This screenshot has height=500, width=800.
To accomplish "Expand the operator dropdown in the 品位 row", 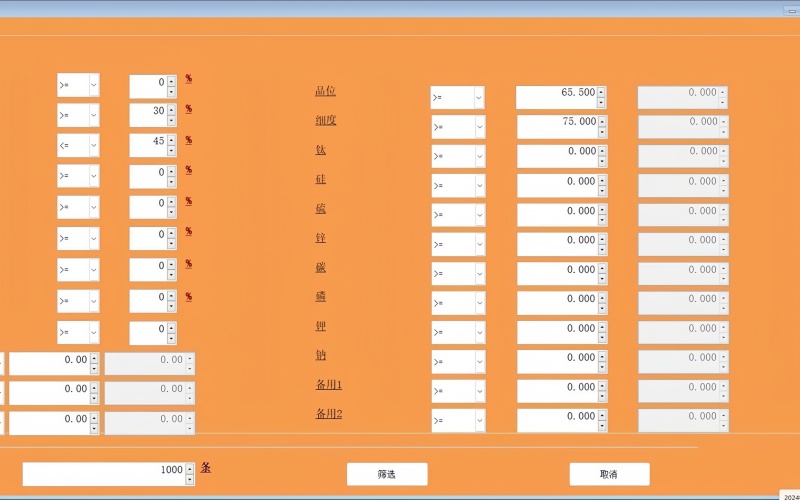I will 479,97.
